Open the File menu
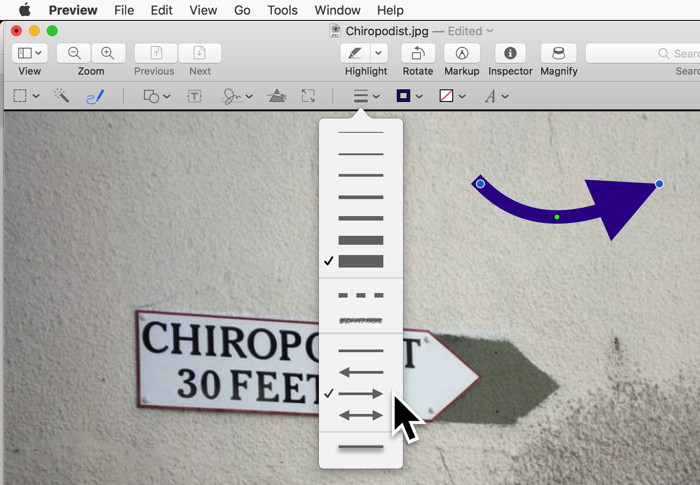Viewport: 700px width, 485px height. coord(124,10)
